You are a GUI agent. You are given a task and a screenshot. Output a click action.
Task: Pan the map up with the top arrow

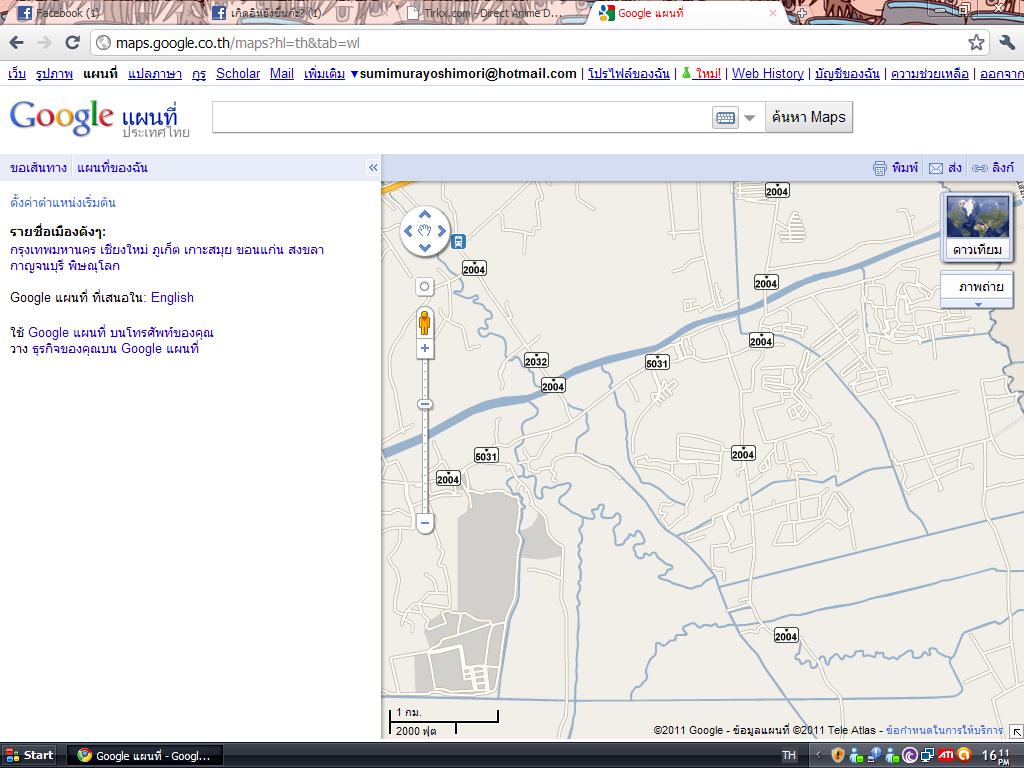(x=424, y=214)
